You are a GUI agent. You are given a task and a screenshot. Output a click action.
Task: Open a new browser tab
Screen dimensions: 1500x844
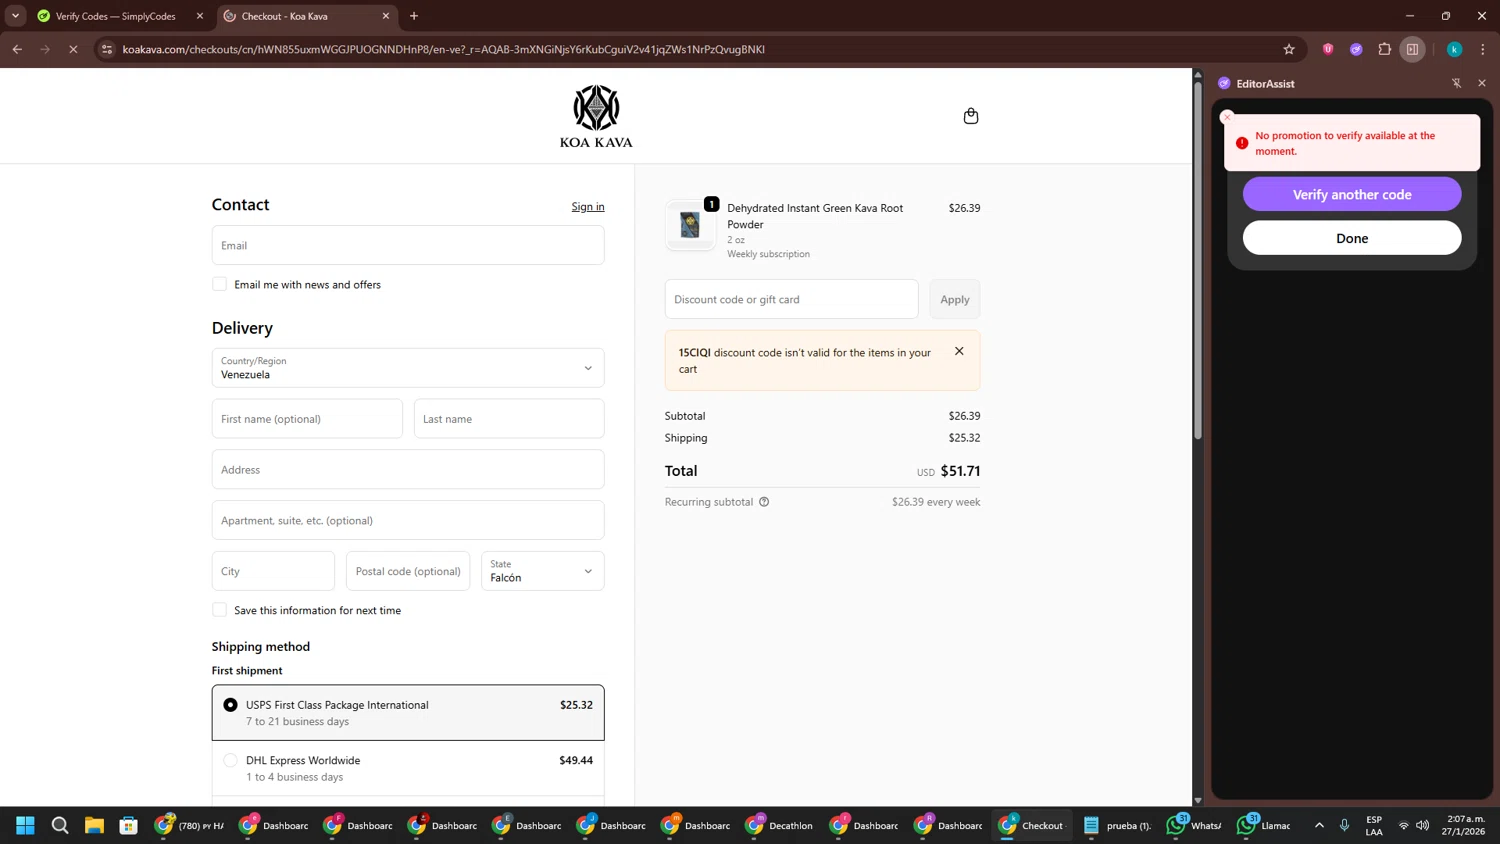pos(414,16)
